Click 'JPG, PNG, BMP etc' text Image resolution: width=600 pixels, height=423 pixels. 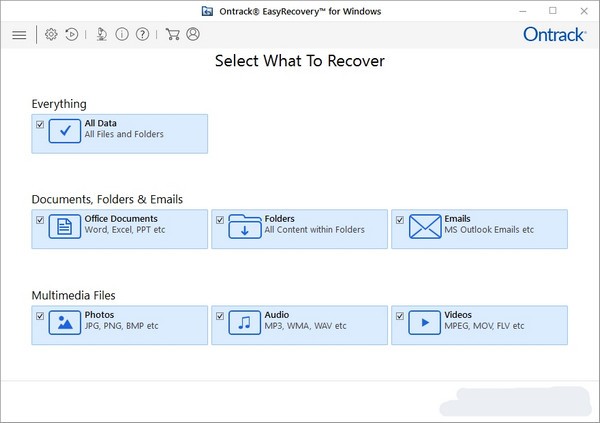(x=121, y=326)
